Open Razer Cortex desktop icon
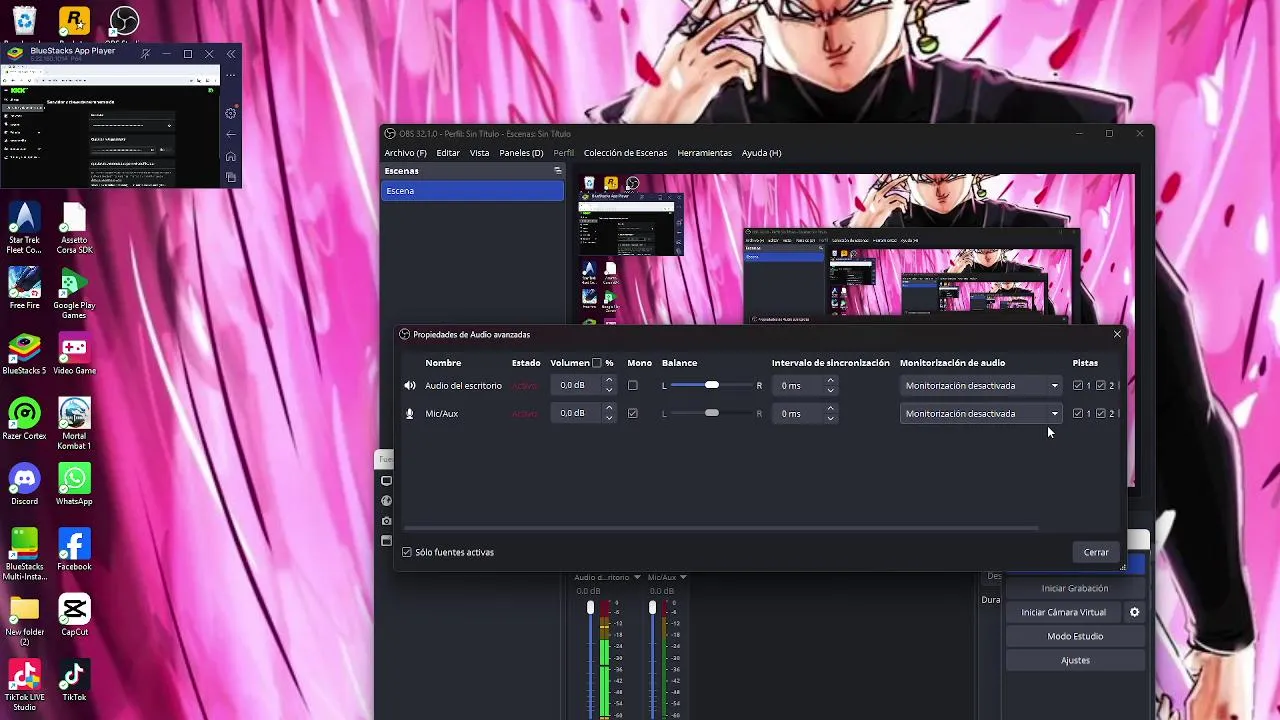The height and width of the screenshot is (720, 1280). click(x=24, y=419)
